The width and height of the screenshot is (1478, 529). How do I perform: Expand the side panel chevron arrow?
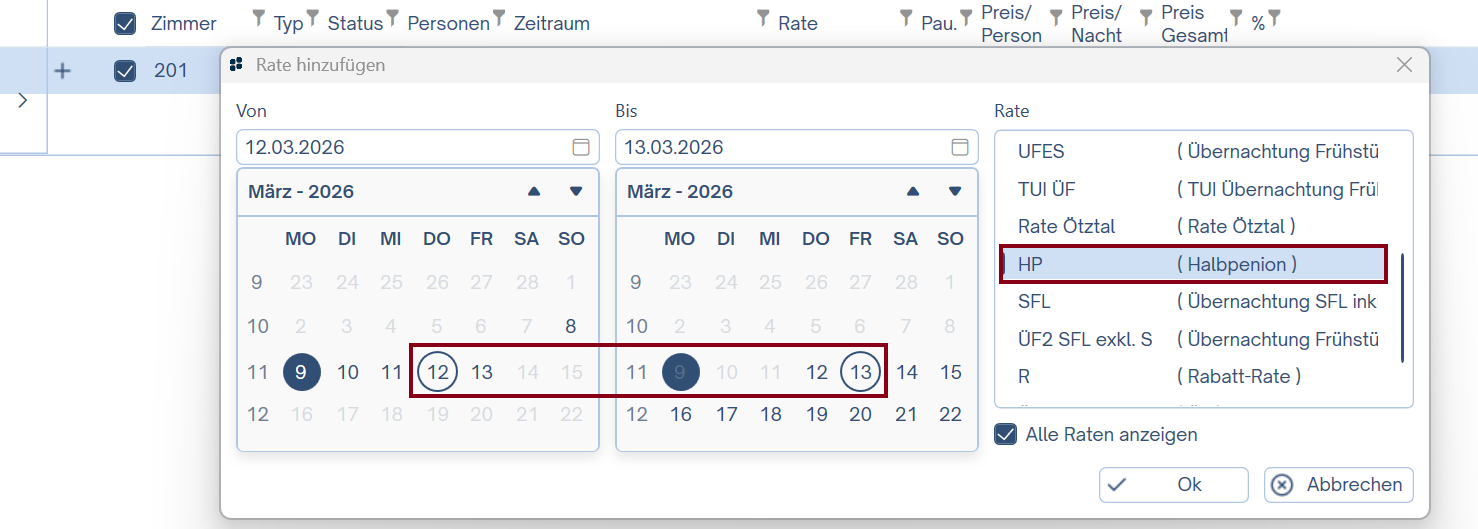[23, 100]
